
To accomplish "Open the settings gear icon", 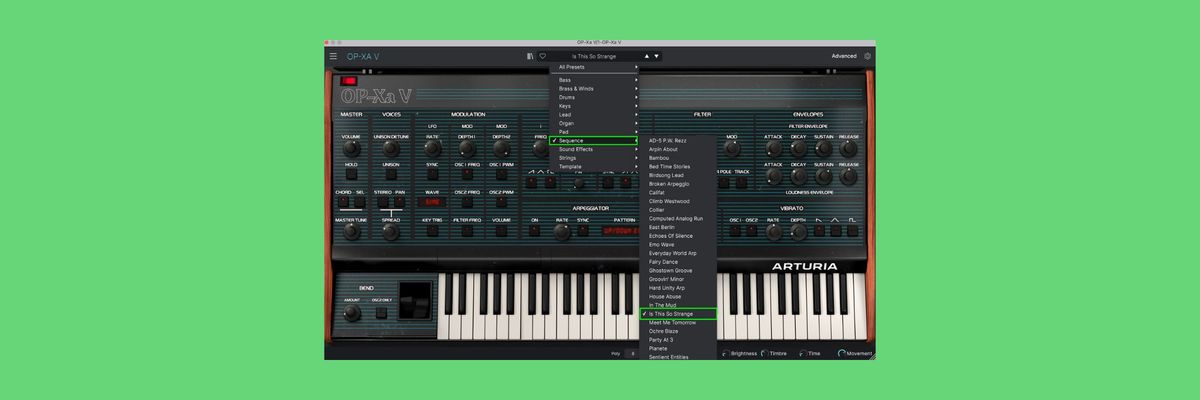I will pyautogui.click(x=868, y=56).
